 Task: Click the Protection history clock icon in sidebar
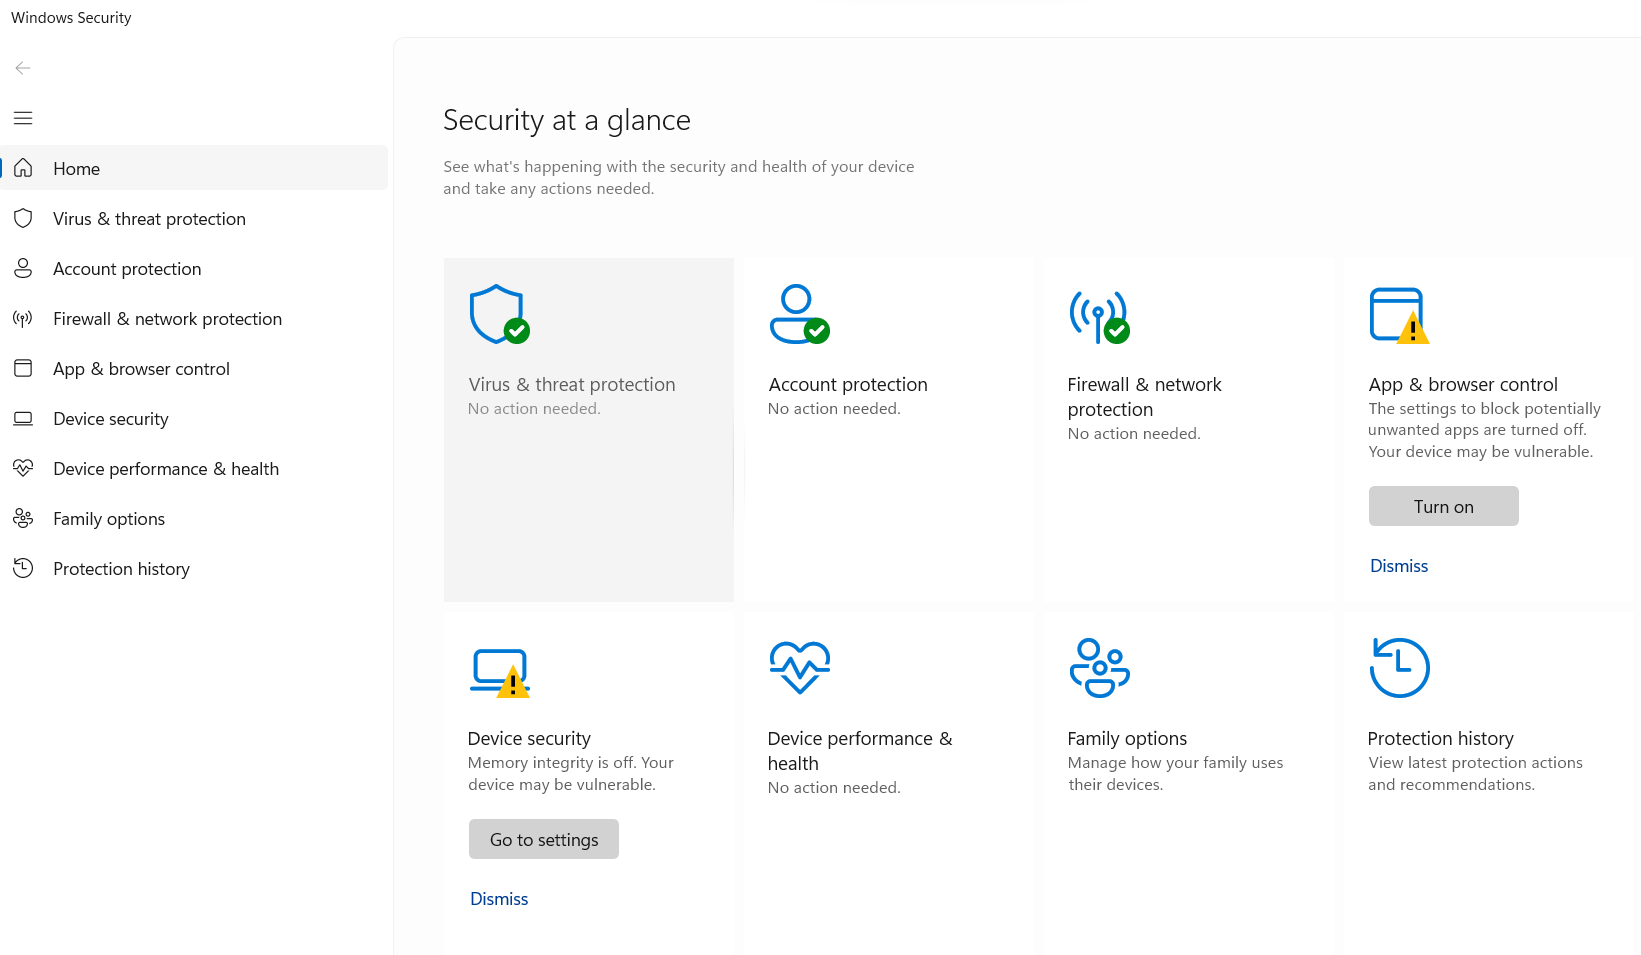click(23, 568)
